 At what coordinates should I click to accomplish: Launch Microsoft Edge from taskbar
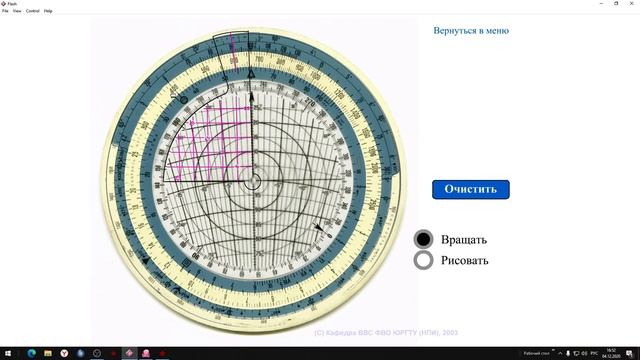click(x=31, y=353)
